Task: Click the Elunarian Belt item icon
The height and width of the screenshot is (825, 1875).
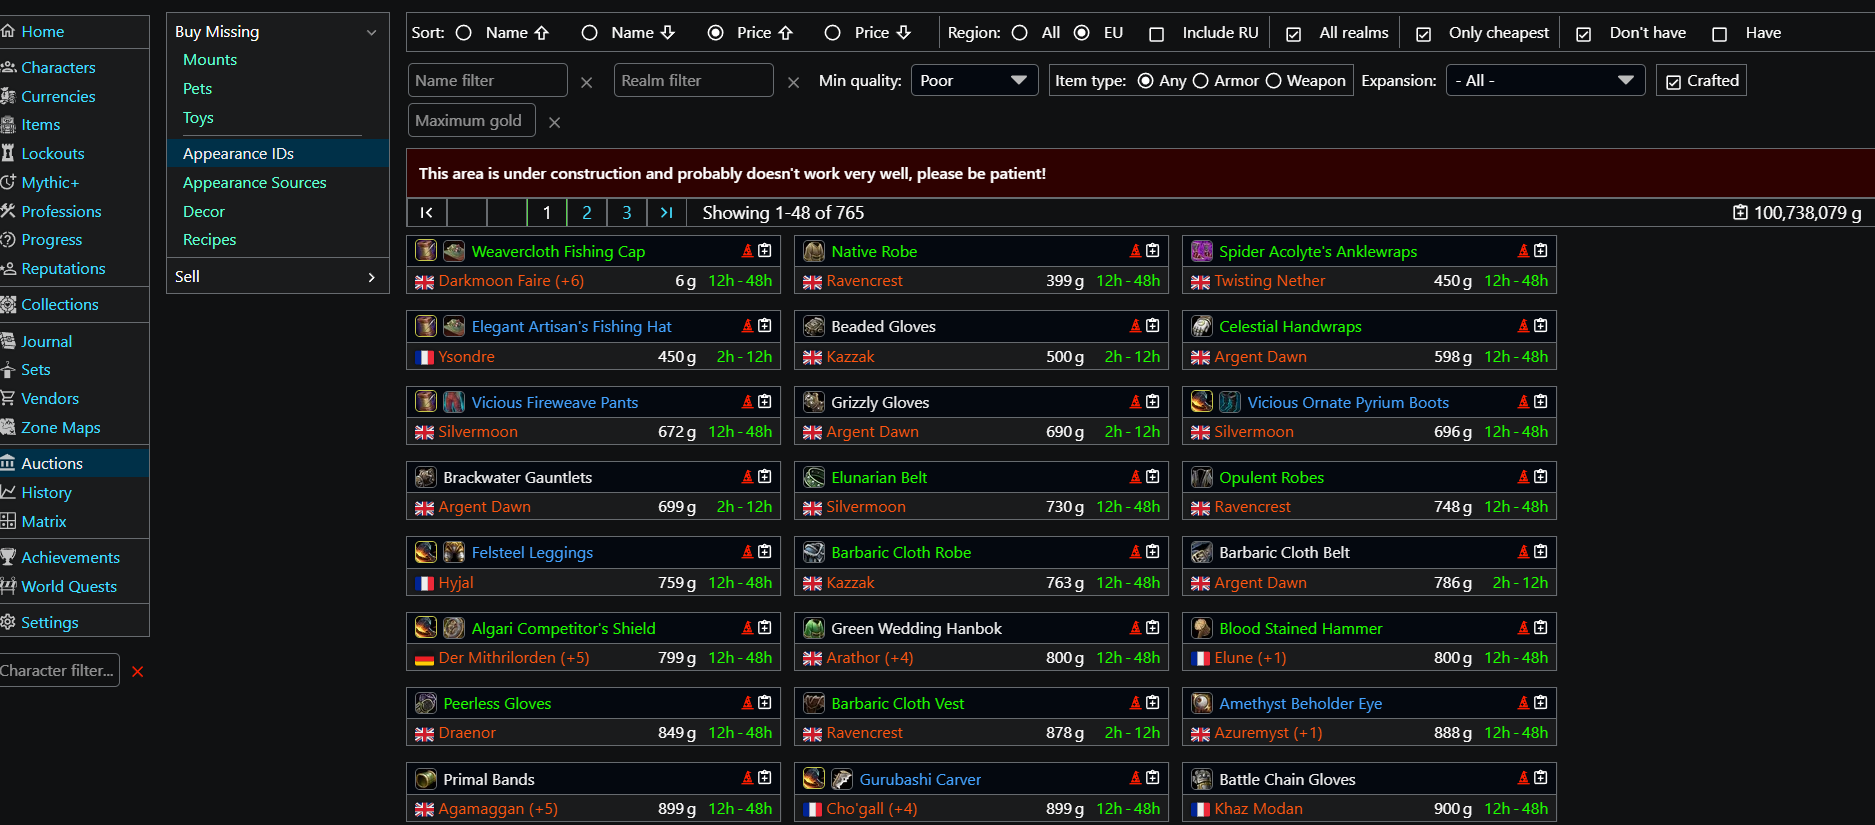Action: click(814, 477)
